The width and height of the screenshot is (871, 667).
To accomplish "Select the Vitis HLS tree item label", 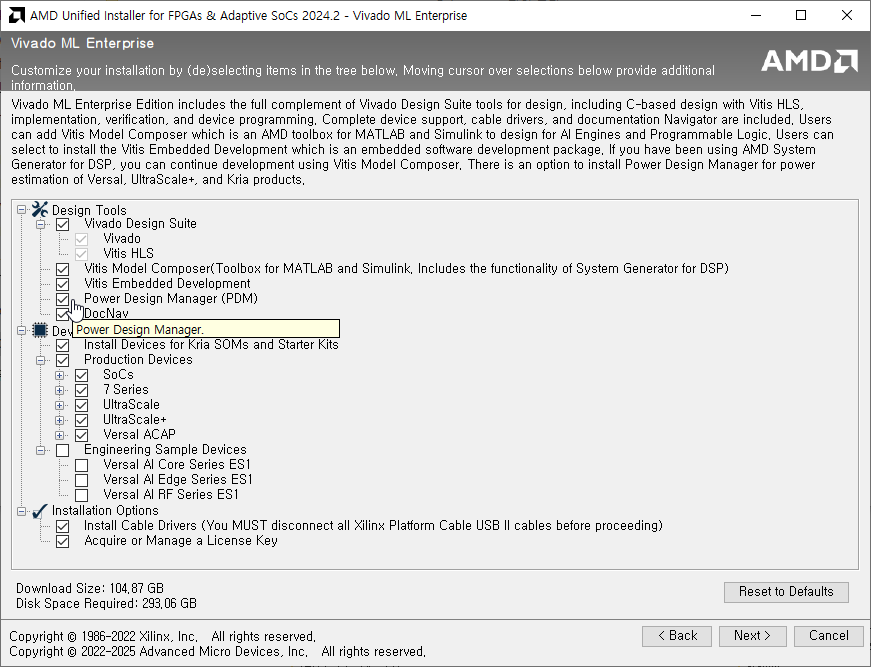I will [128, 254].
